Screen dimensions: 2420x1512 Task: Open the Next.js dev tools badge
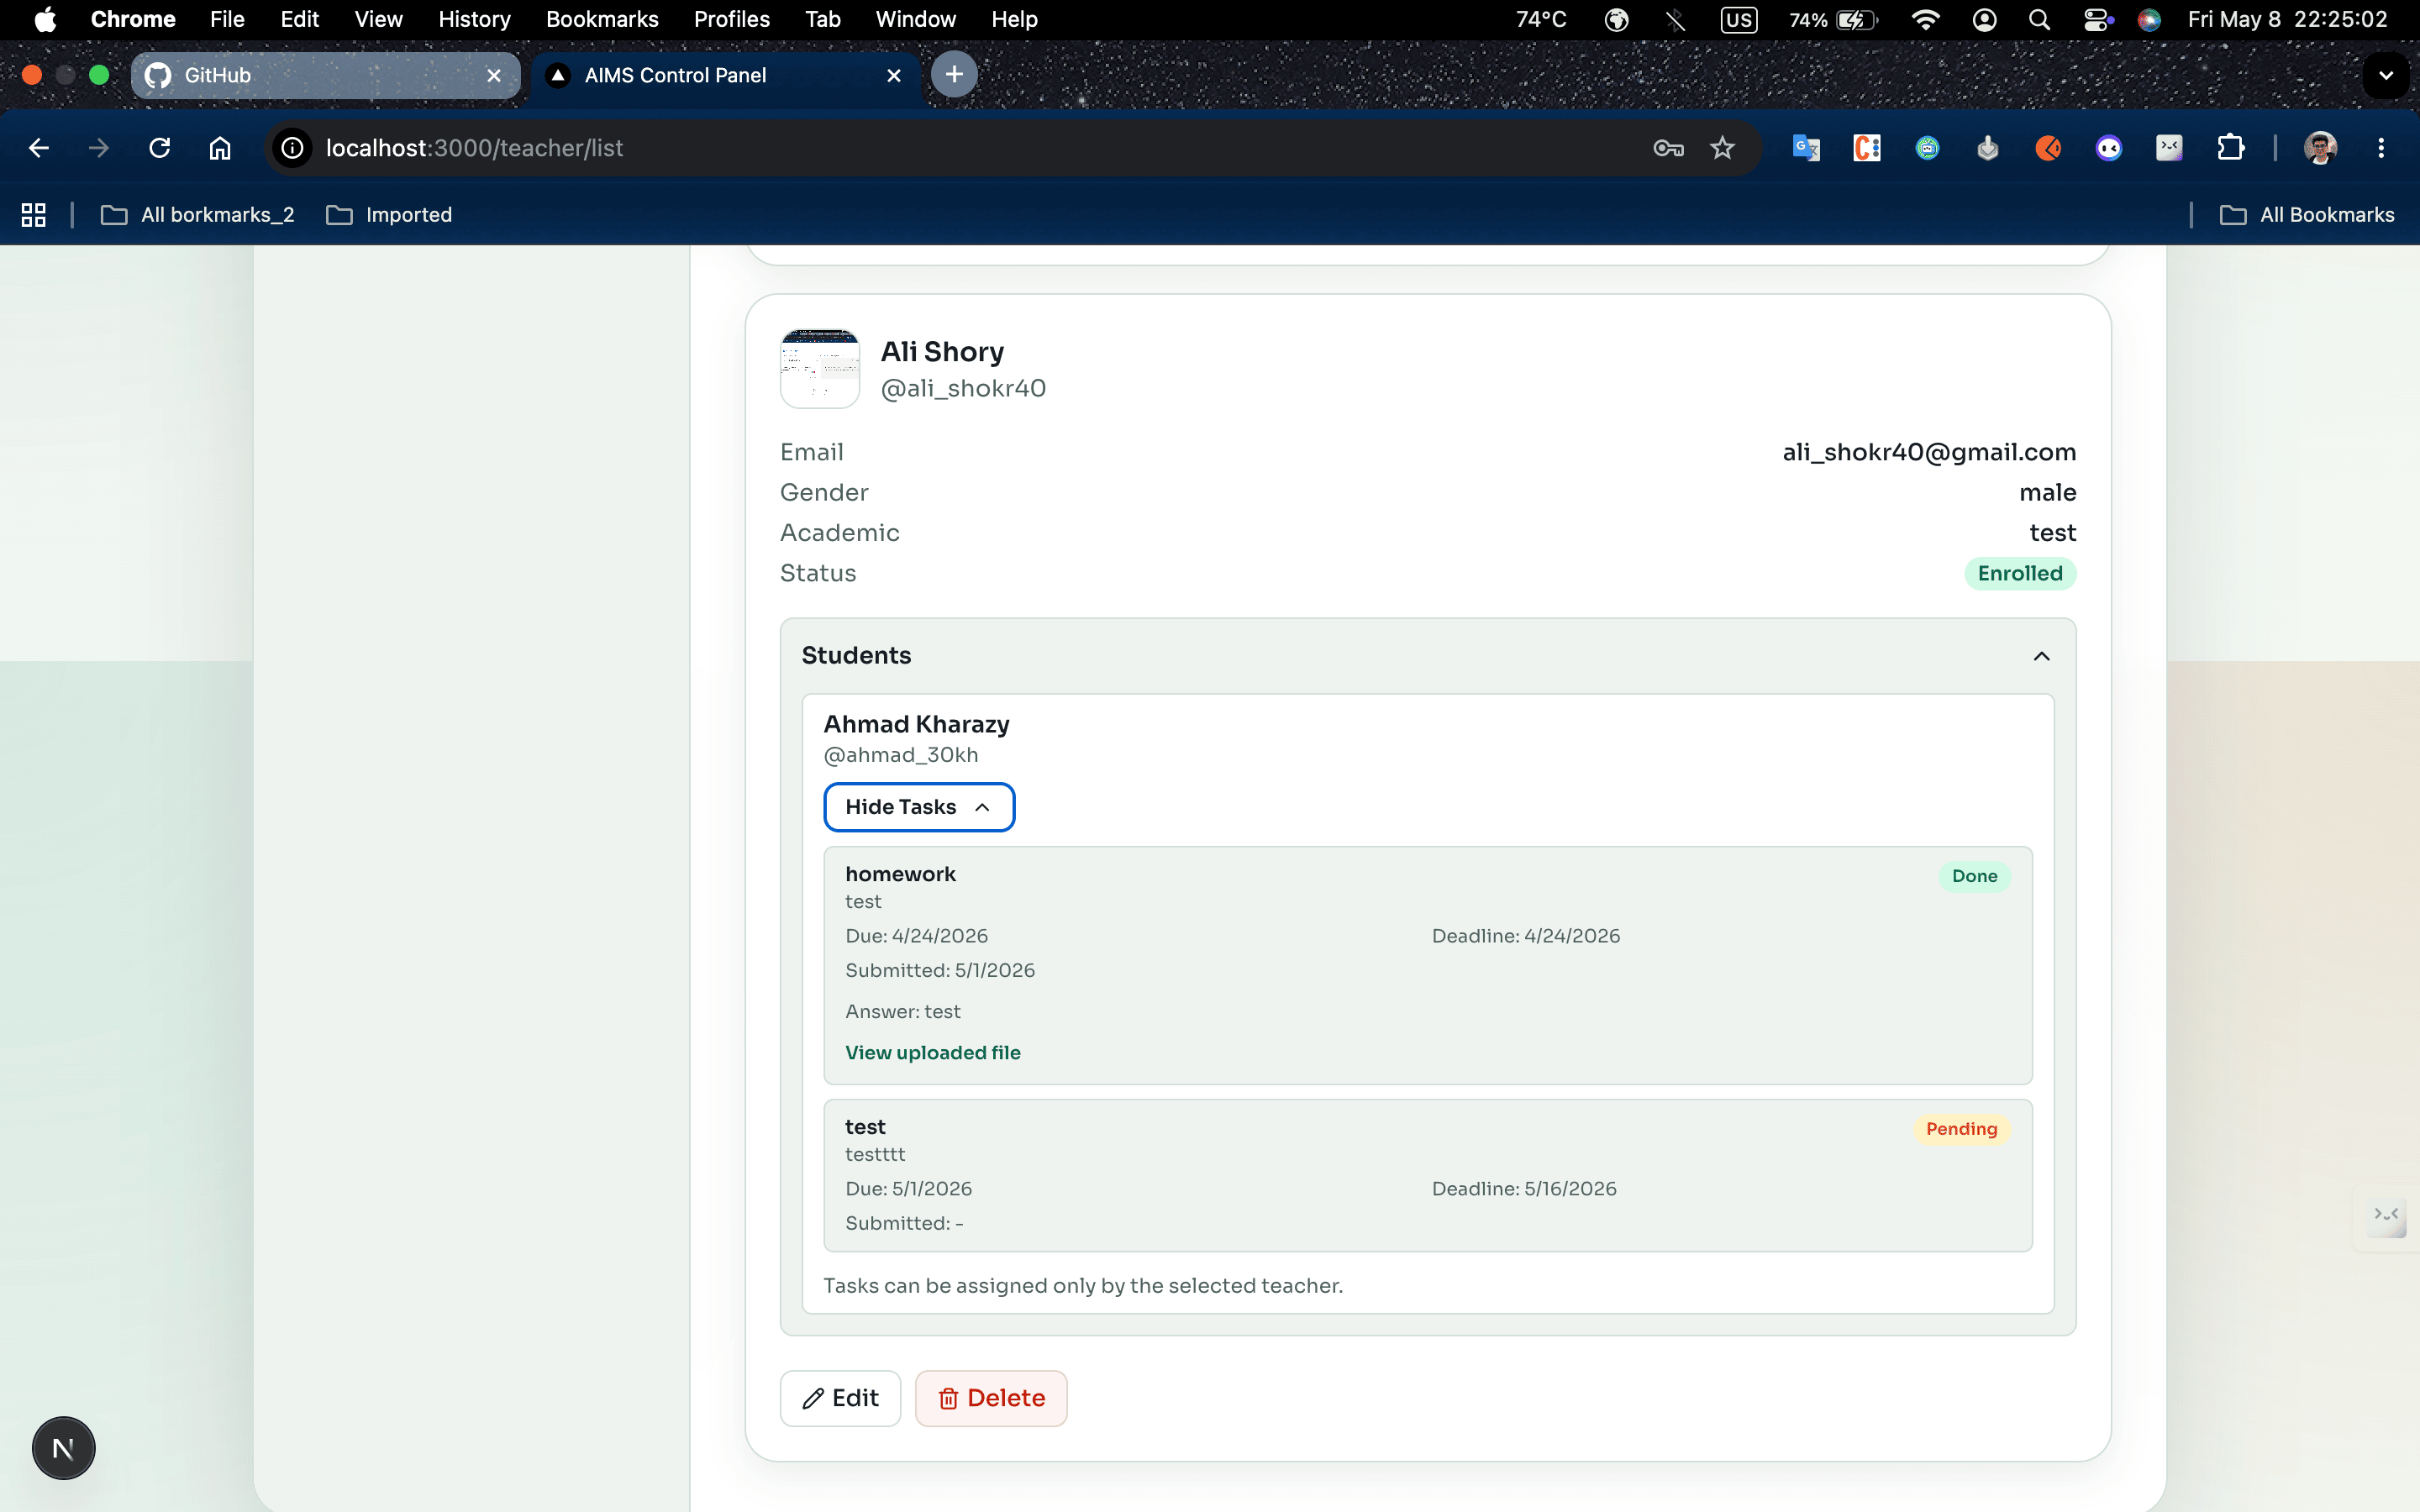63,1448
